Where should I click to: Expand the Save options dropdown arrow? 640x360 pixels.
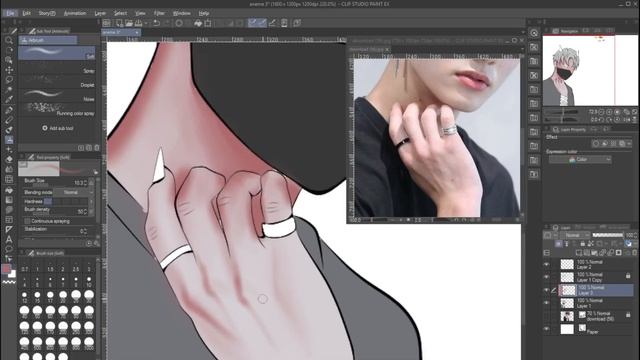point(146,23)
